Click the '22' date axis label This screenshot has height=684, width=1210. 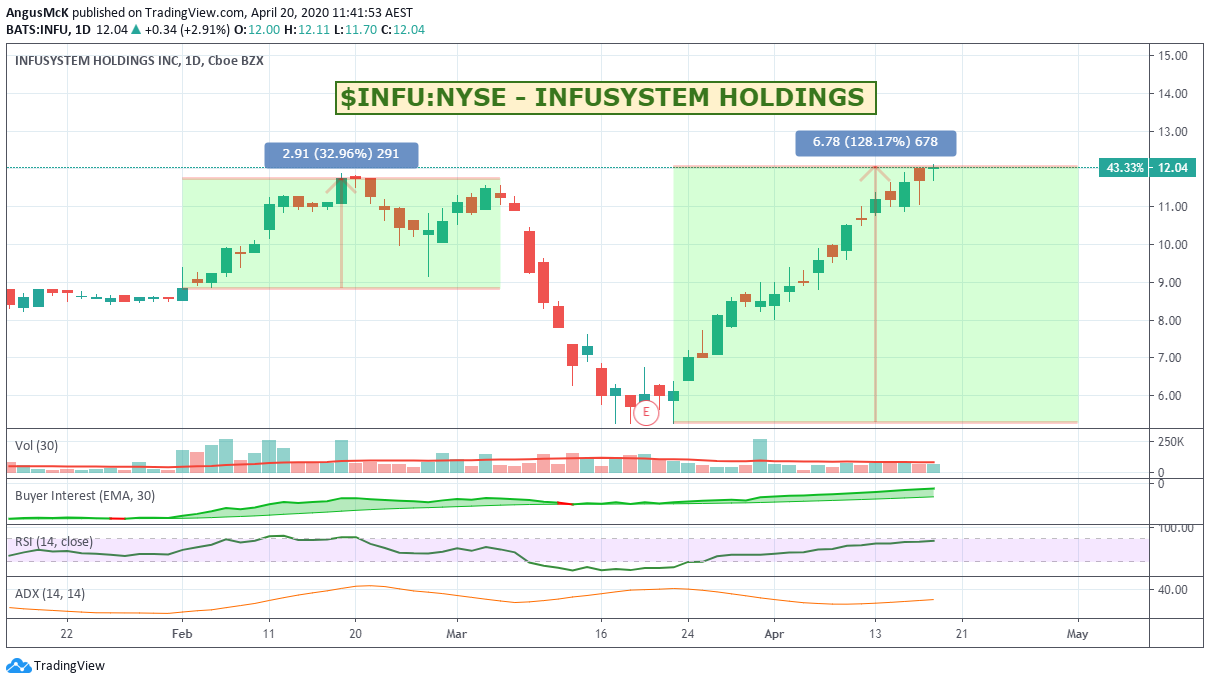pyautogui.click(x=66, y=634)
